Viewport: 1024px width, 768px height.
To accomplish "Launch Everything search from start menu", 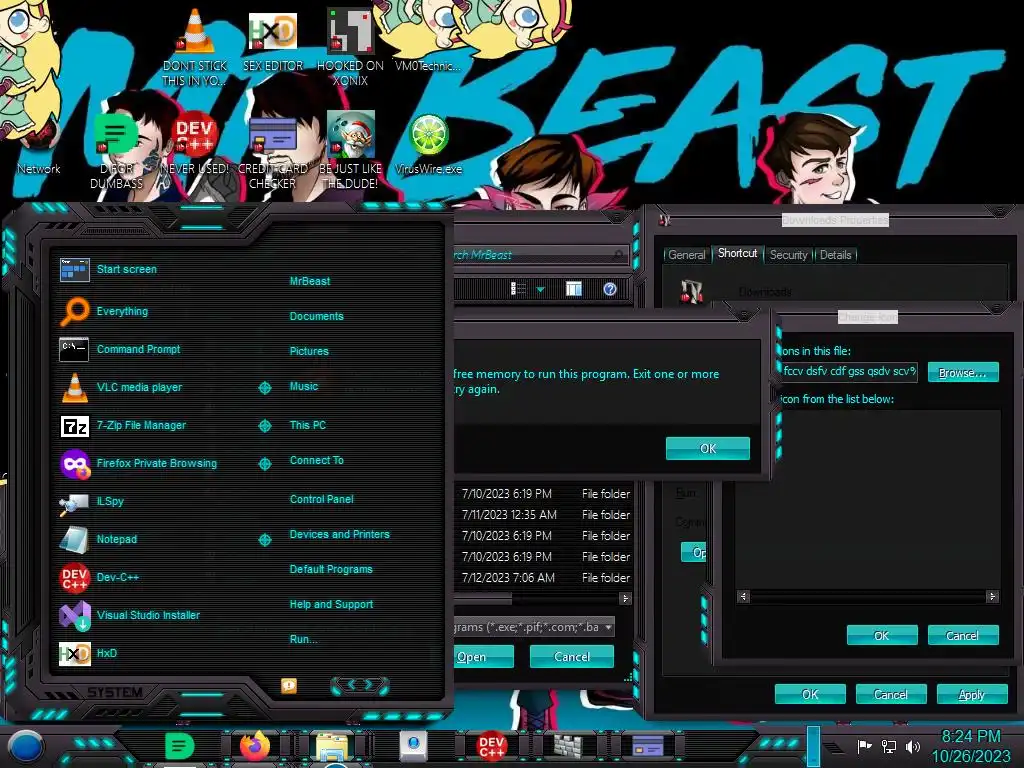I will pos(103,312).
